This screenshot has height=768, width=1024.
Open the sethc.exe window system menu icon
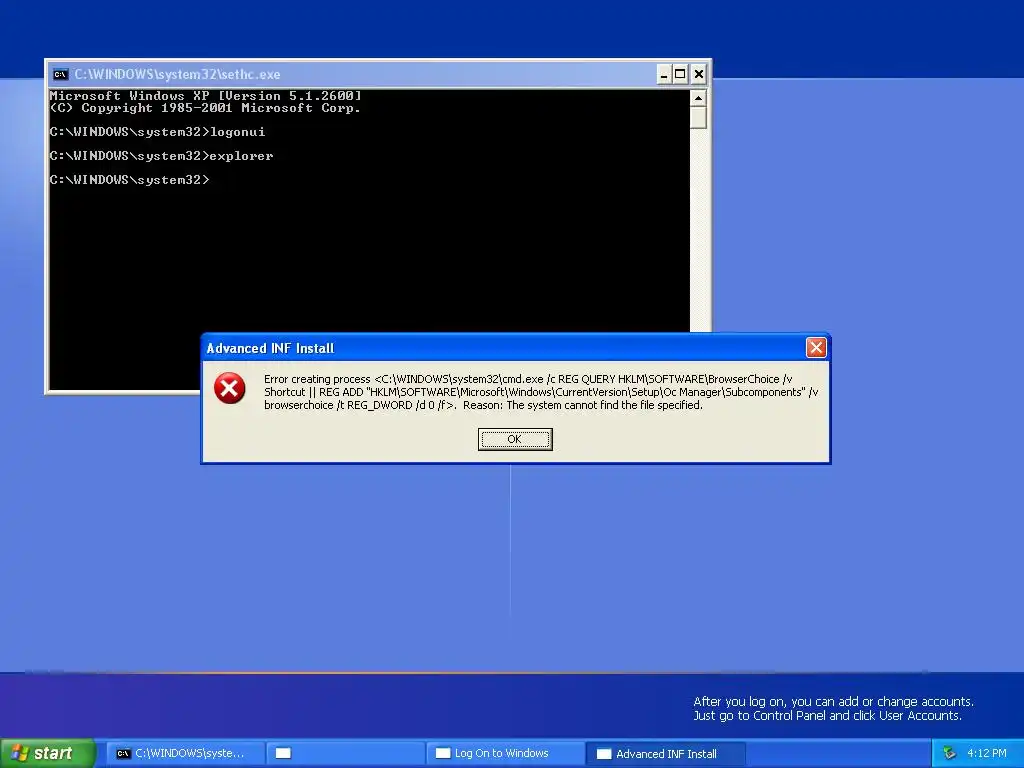coord(60,74)
